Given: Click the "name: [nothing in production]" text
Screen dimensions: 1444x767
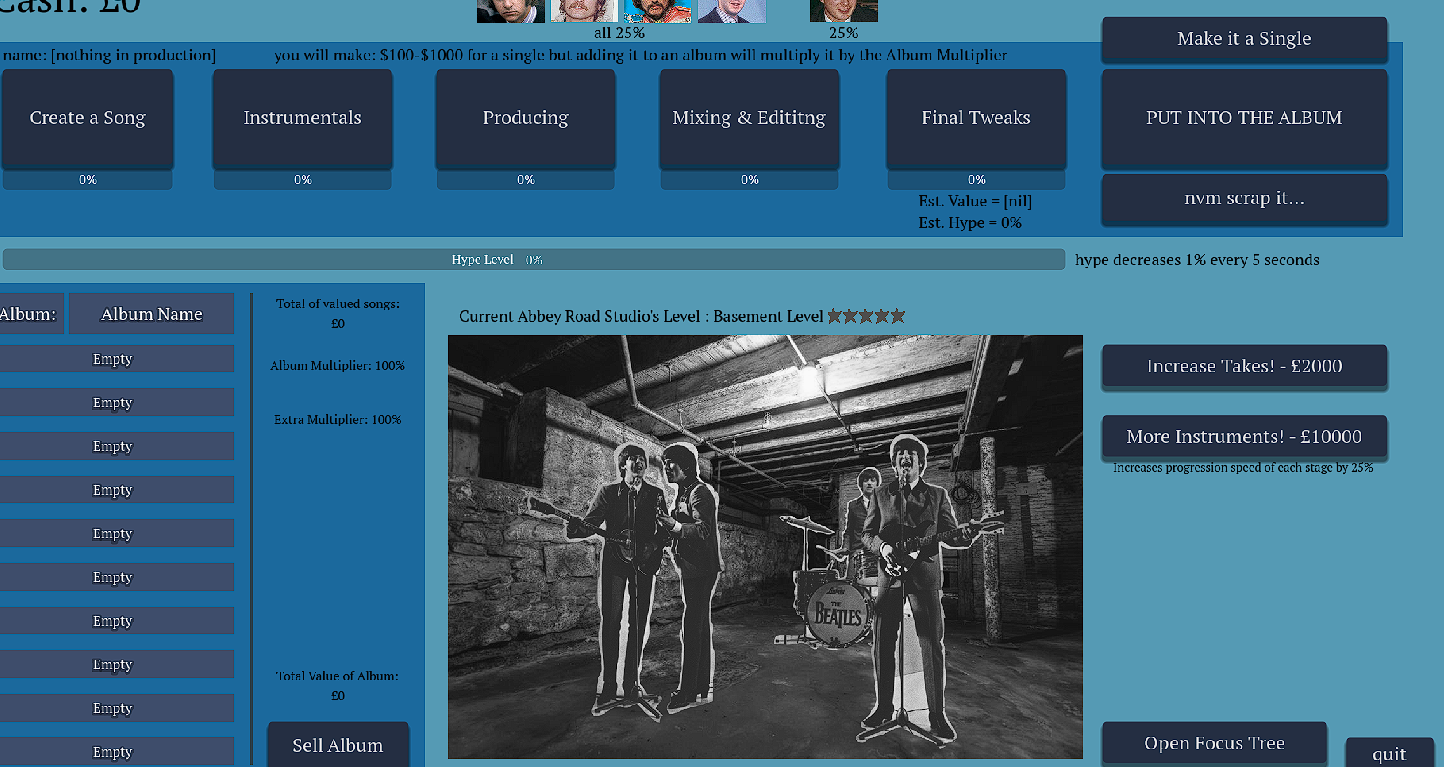Looking at the screenshot, I should click(x=109, y=55).
